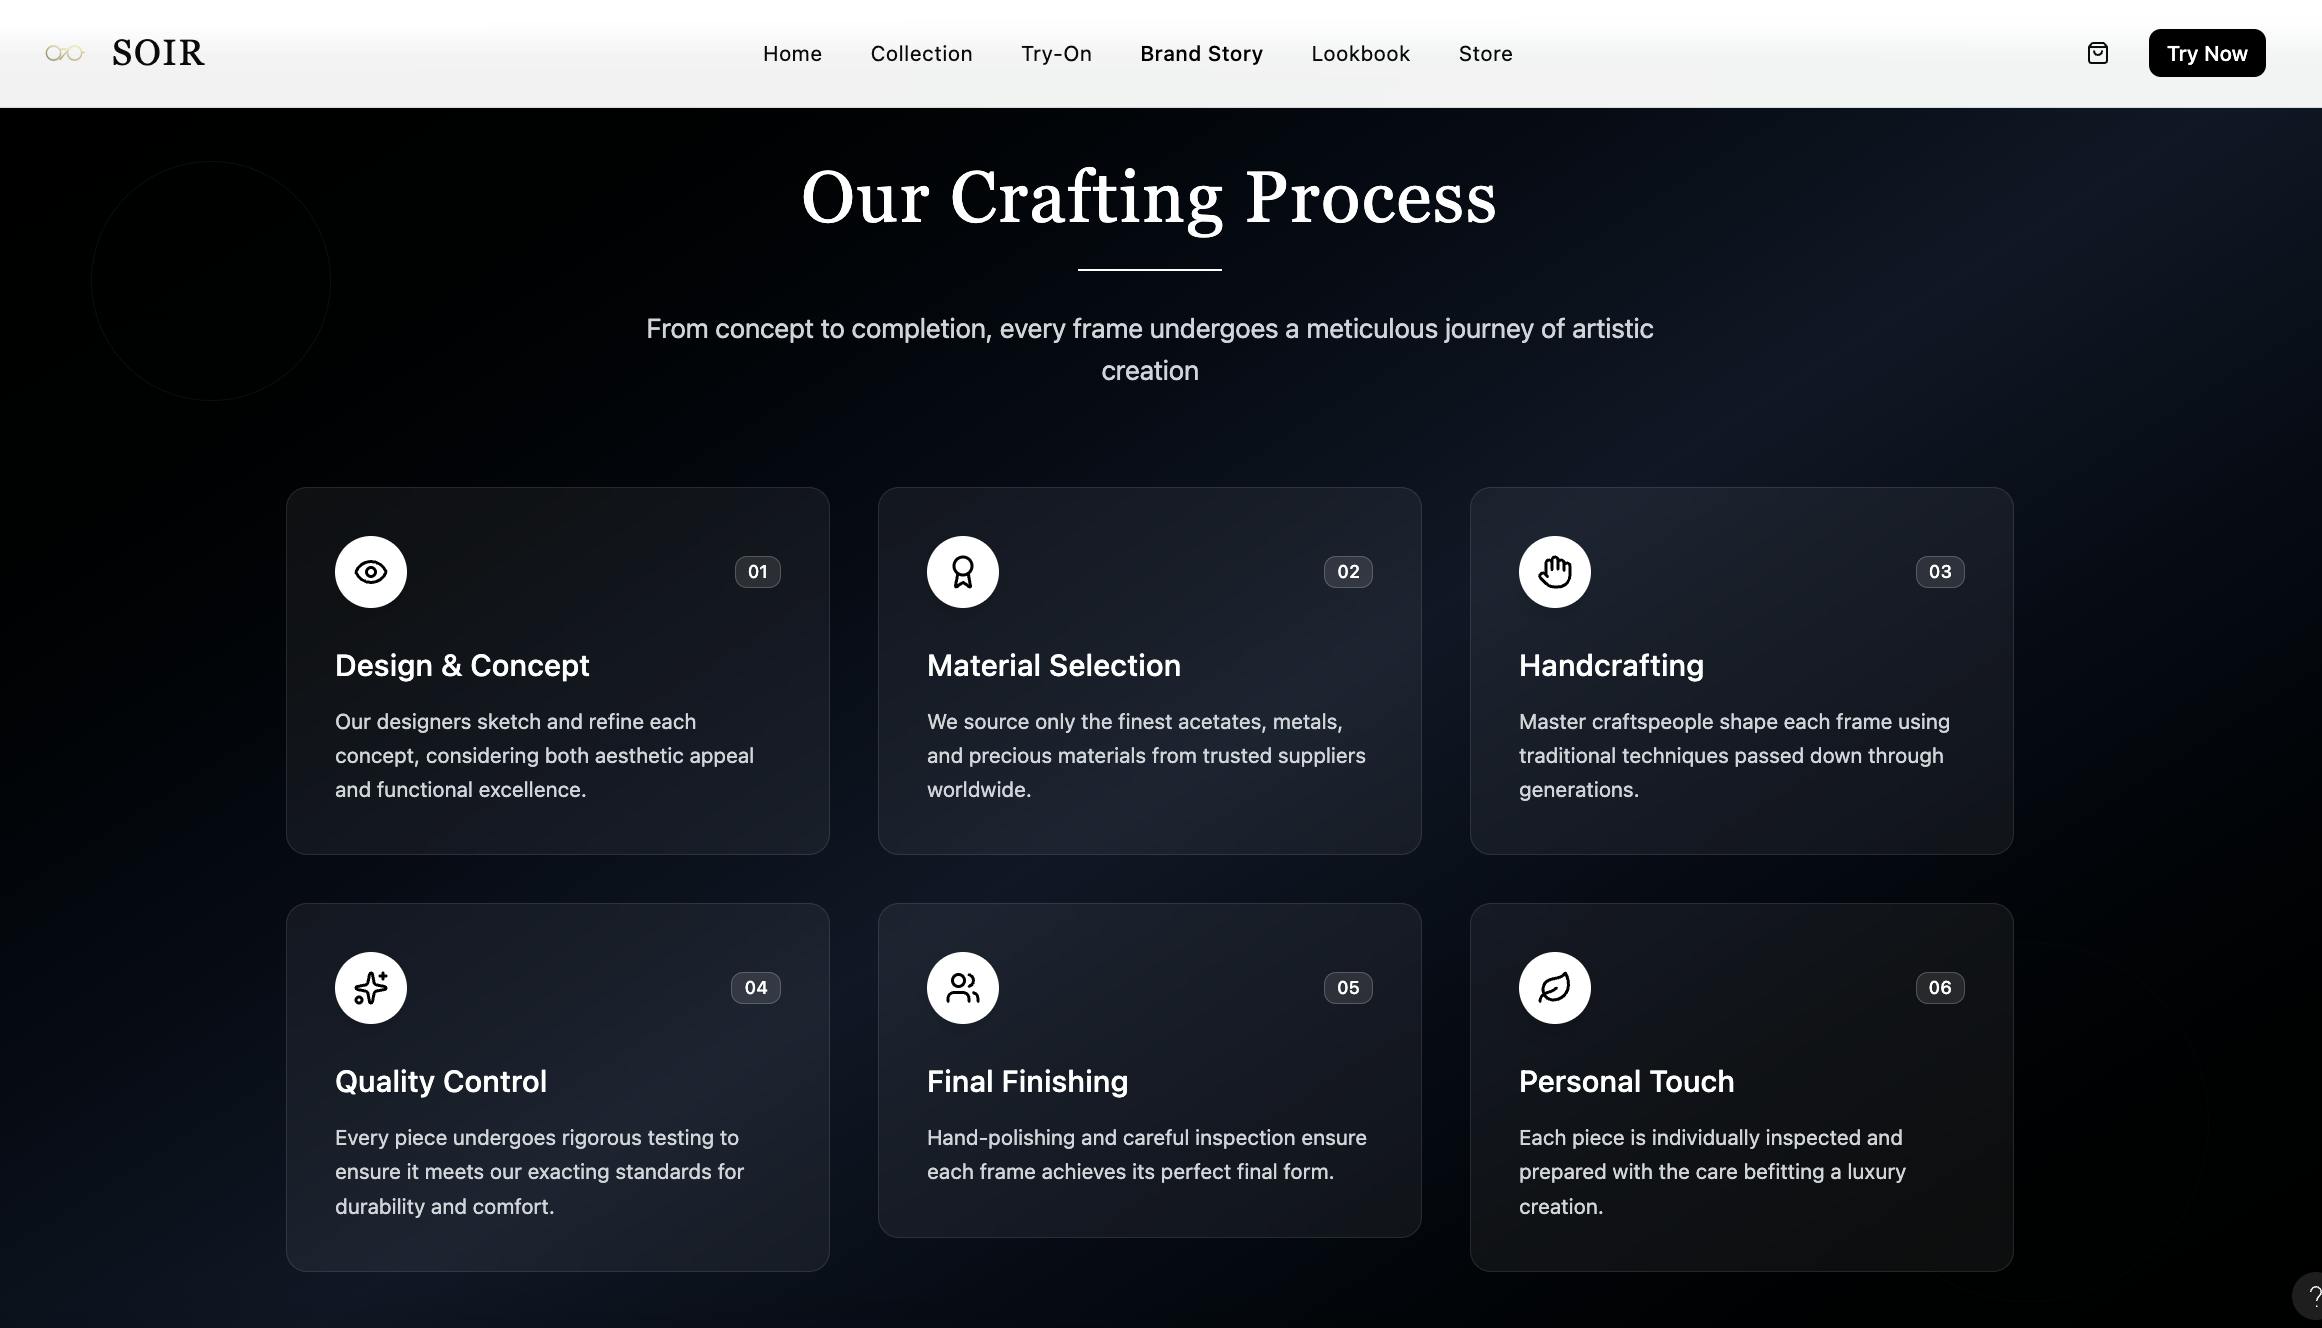This screenshot has height=1328, width=2322.
Task: Click the SOIR brand name link
Action: pyautogui.click(x=158, y=53)
